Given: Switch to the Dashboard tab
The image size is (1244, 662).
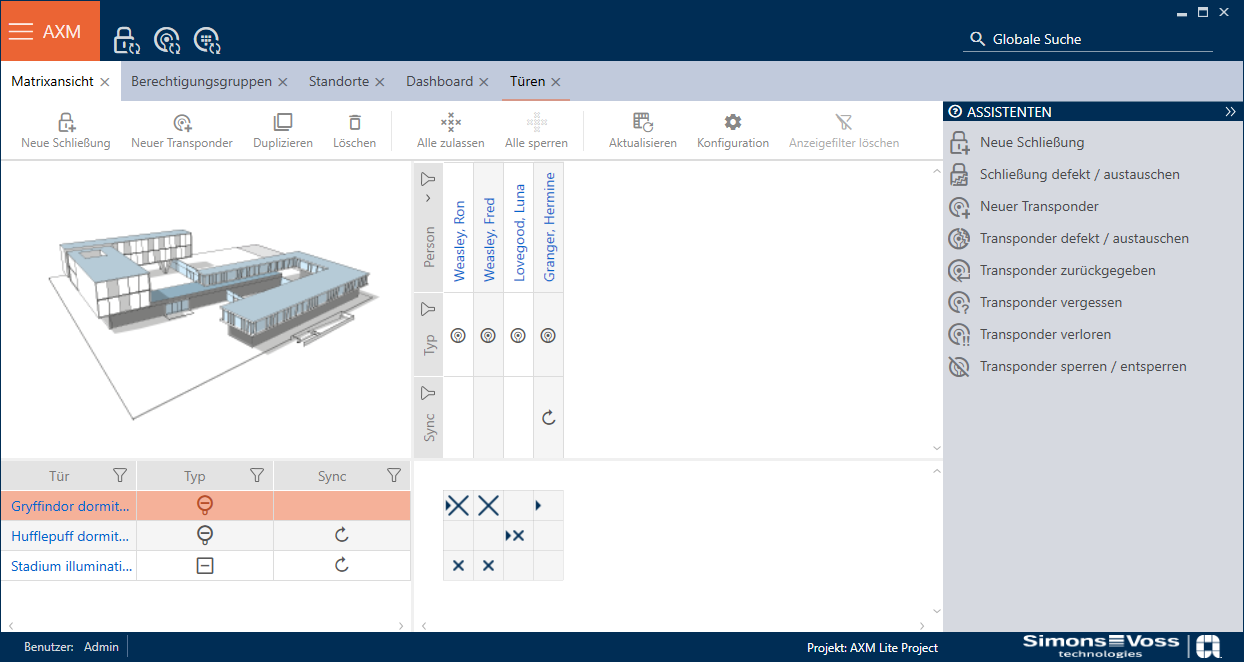Looking at the screenshot, I should [439, 82].
